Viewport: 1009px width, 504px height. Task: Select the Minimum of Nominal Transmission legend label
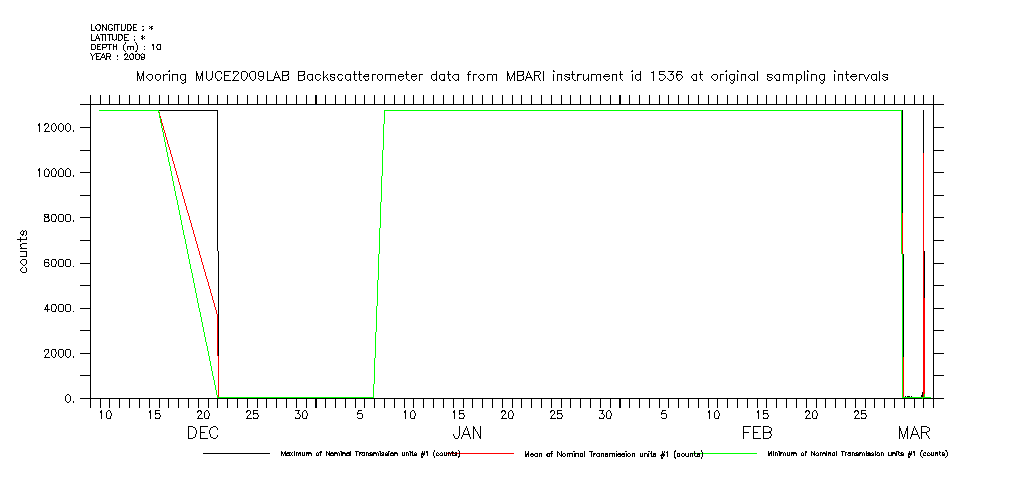[857, 454]
